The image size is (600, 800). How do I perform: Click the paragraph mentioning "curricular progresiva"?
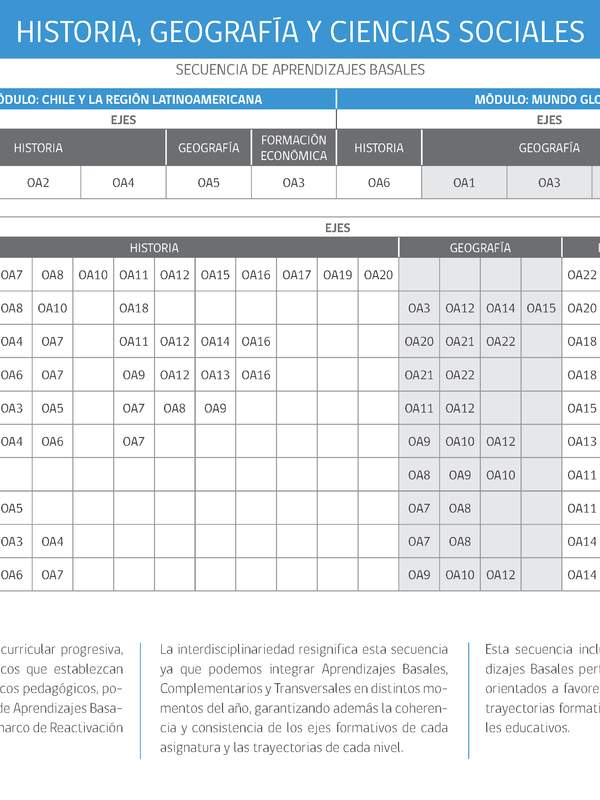coord(62,689)
